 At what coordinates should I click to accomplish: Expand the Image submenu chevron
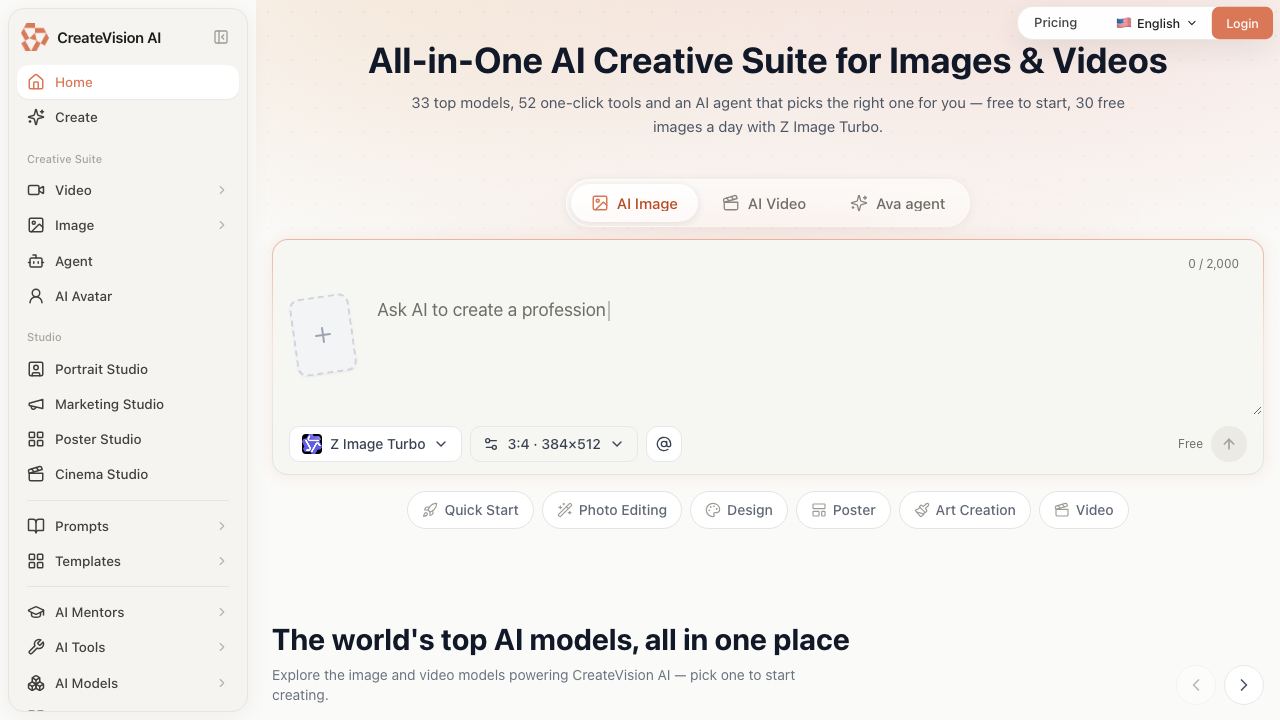tap(222, 225)
